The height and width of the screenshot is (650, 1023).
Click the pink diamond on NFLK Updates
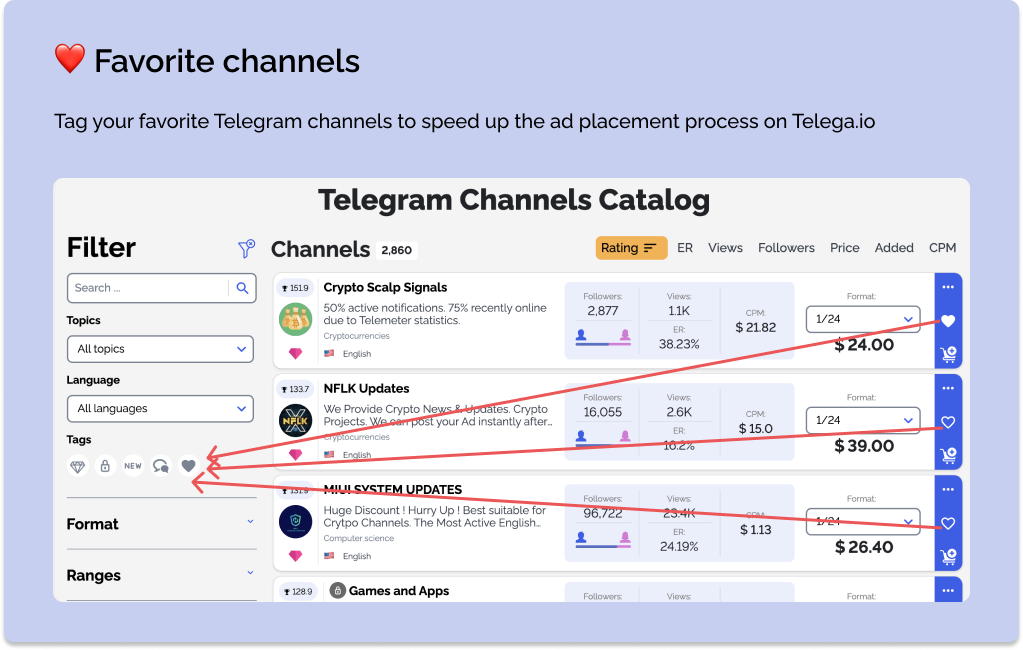(x=296, y=454)
